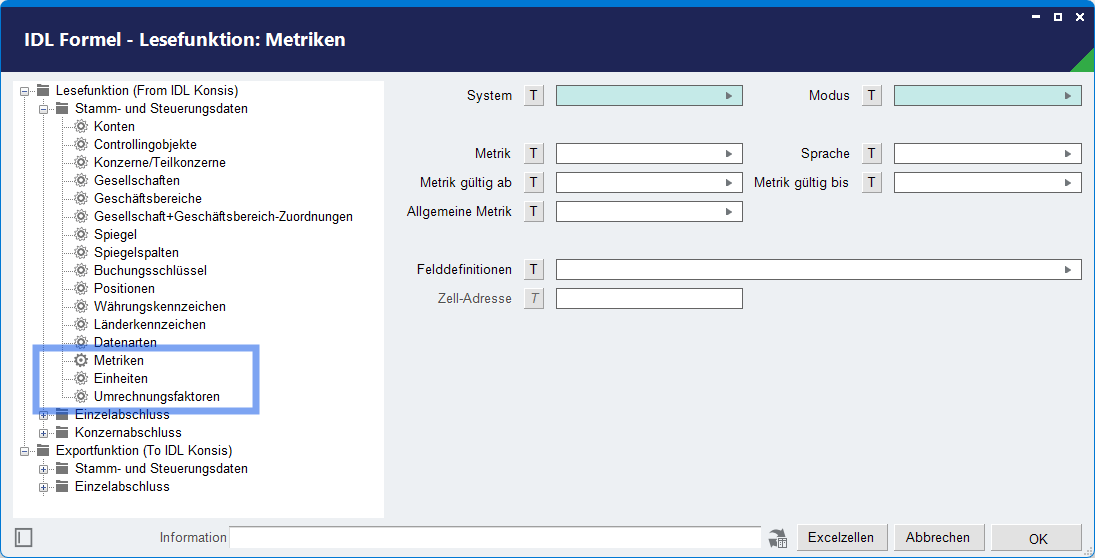Click the Umrechnungsfaktoren gear icon
This screenshot has width=1095, height=558.
click(x=82, y=397)
